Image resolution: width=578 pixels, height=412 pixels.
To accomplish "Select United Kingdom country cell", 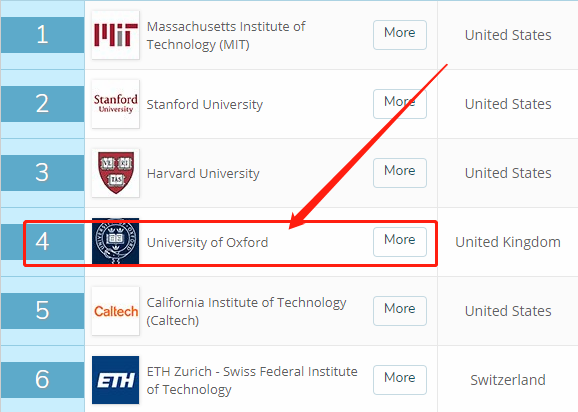I will pyautogui.click(x=508, y=242).
